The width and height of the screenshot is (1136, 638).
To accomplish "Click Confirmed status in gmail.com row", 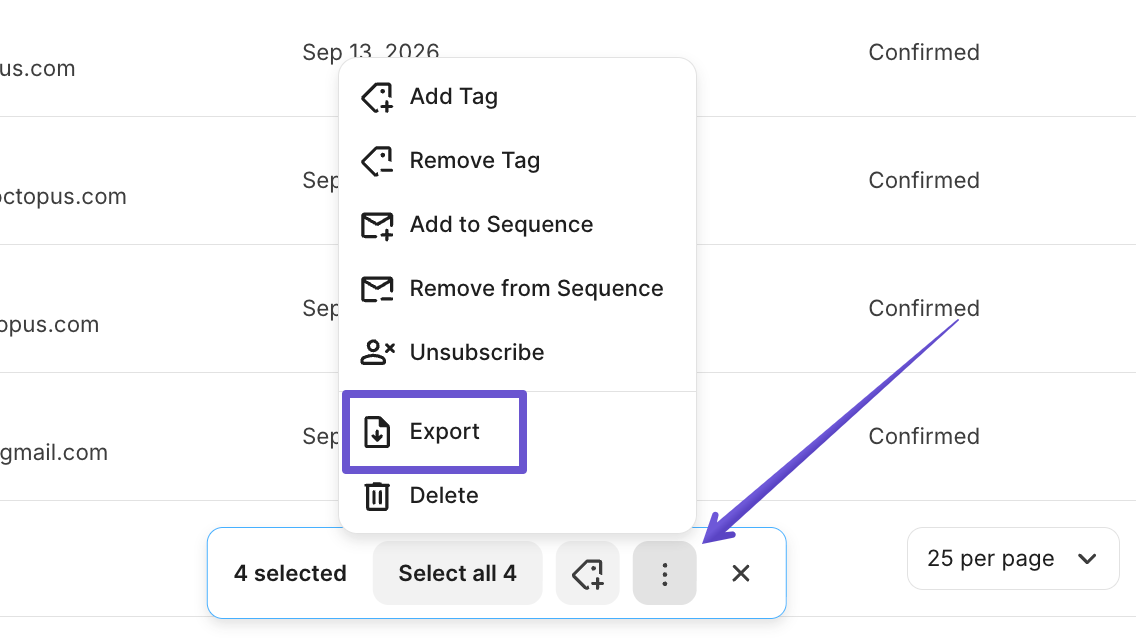I will [x=924, y=436].
